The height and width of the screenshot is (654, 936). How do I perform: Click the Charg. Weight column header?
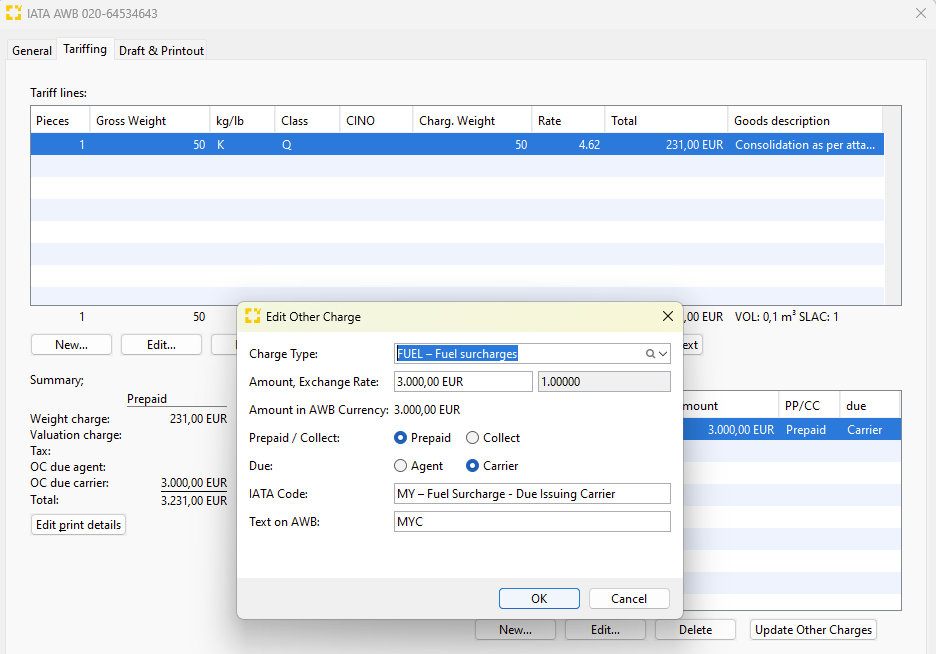pyautogui.click(x=472, y=121)
